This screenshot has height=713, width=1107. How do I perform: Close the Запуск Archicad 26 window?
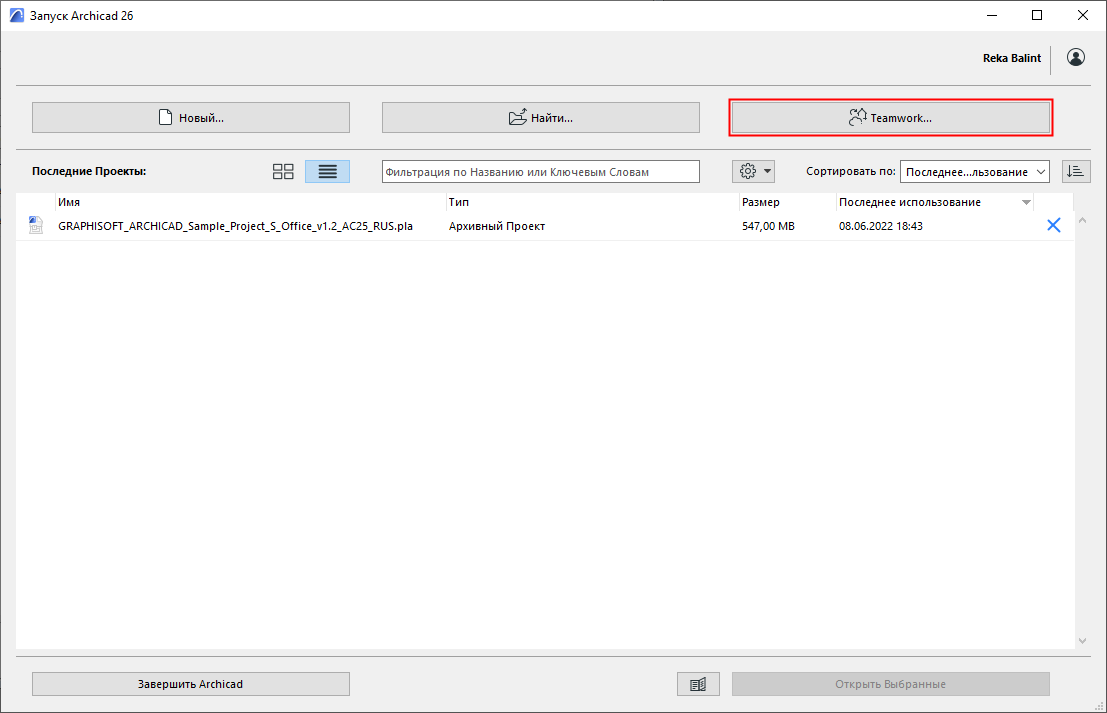point(1082,16)
